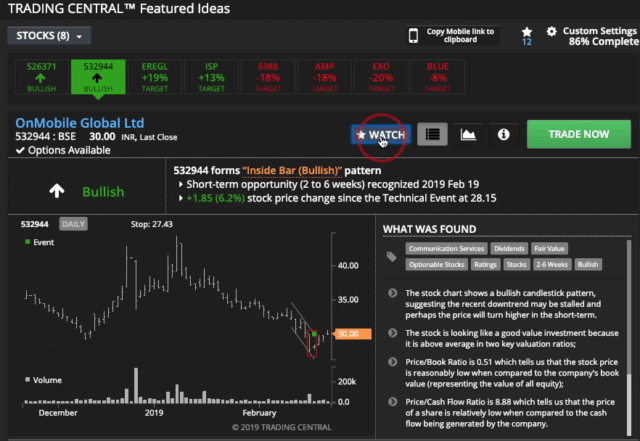
Task: Click the tag icon beside the tags
Action: (391, 256)
